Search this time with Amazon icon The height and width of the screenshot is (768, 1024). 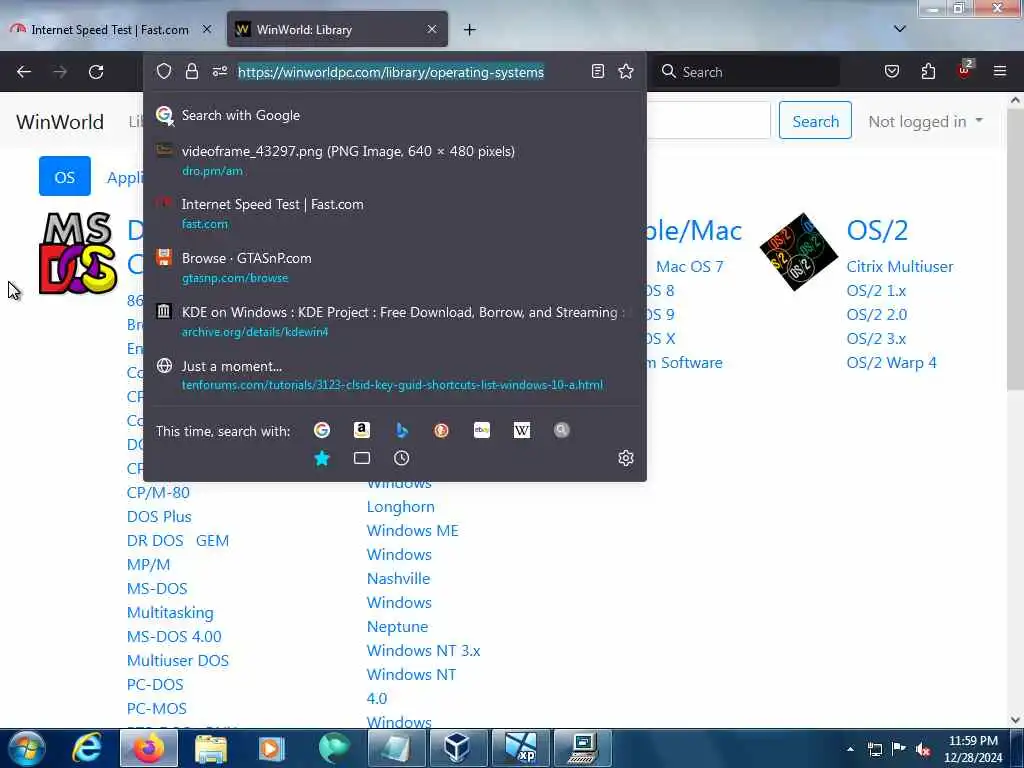pyautogui.click(x=362, y=430)
